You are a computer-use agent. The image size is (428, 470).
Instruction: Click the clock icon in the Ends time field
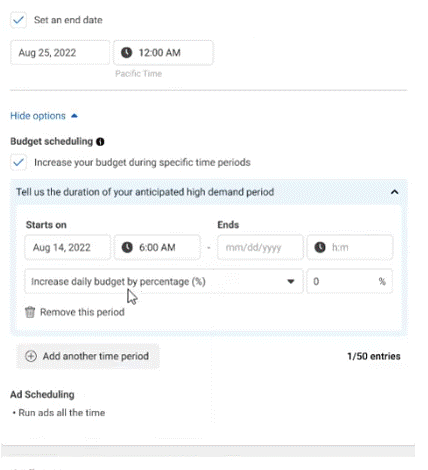320,247
